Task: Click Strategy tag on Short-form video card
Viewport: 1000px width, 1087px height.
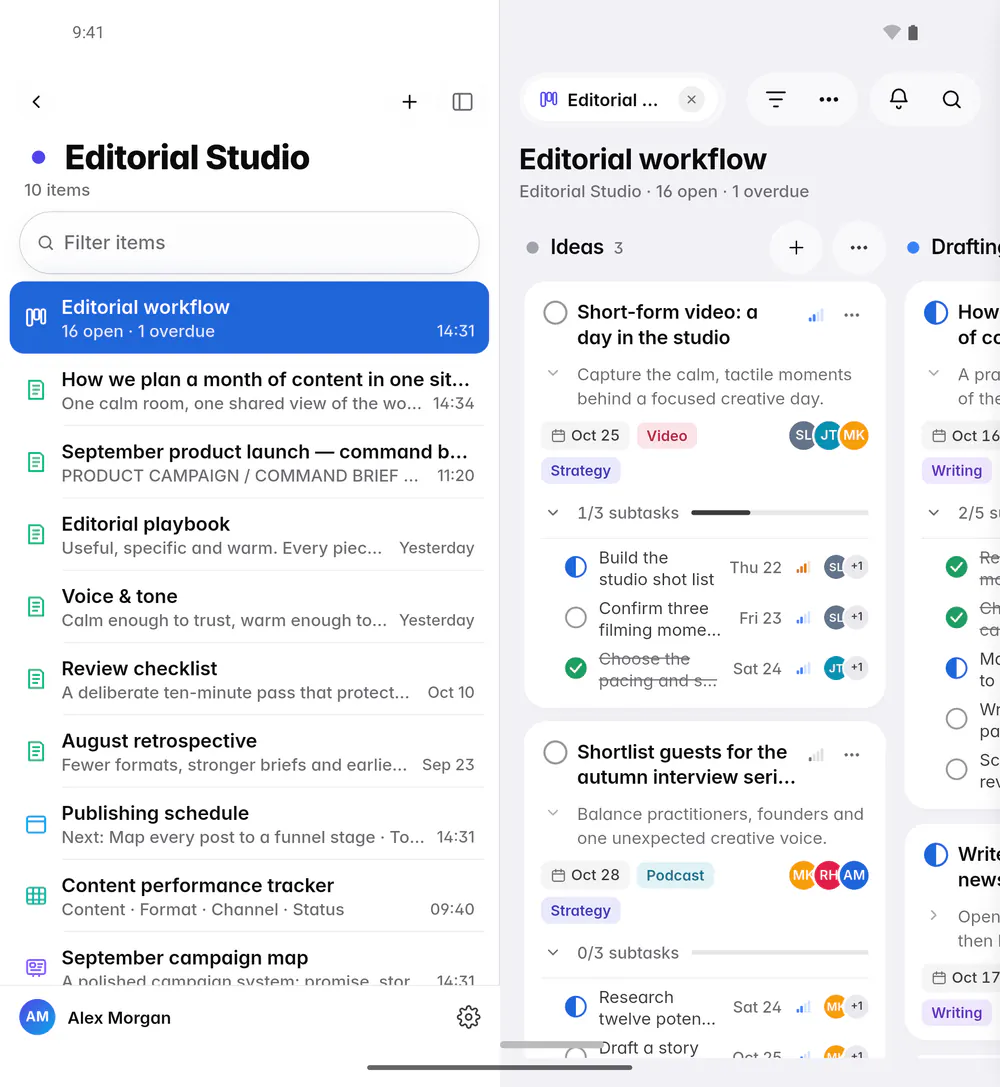Action: 581,471
